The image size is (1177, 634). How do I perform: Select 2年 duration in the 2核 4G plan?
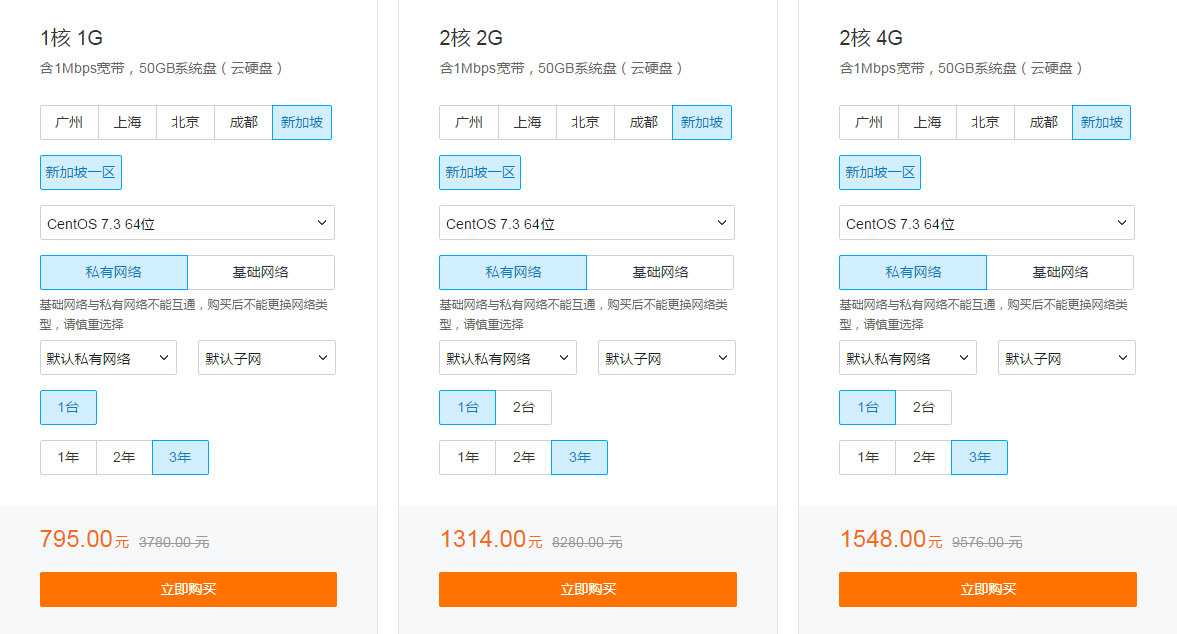click(924, 457)
